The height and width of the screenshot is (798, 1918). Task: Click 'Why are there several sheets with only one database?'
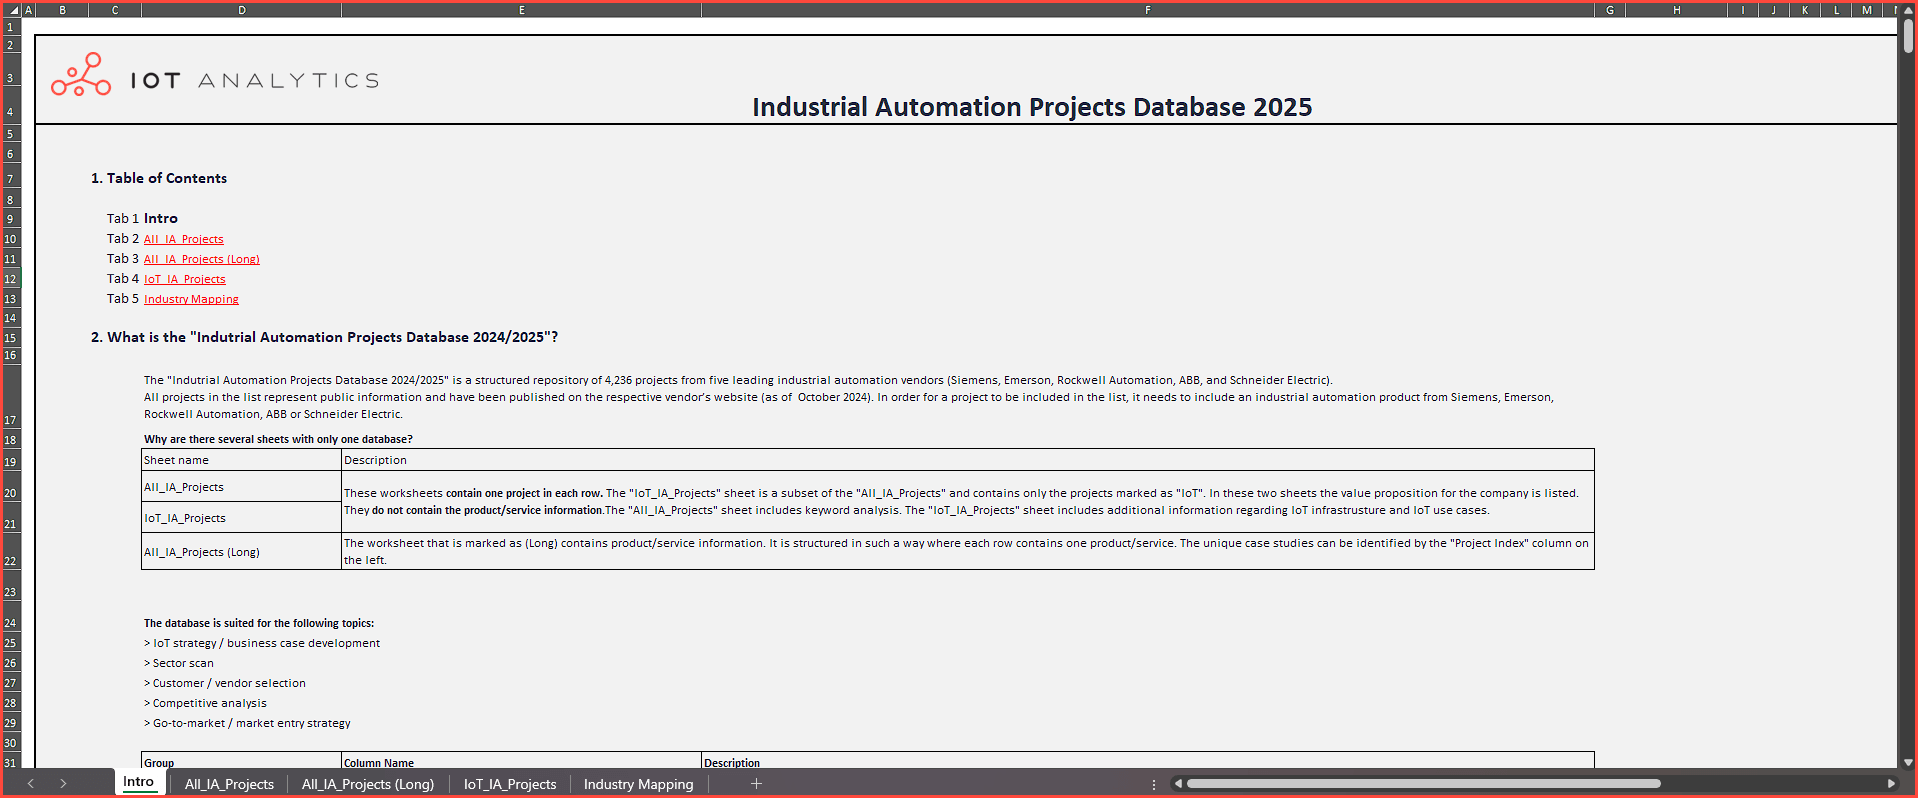pyautogui.click(x=278, y=439)
